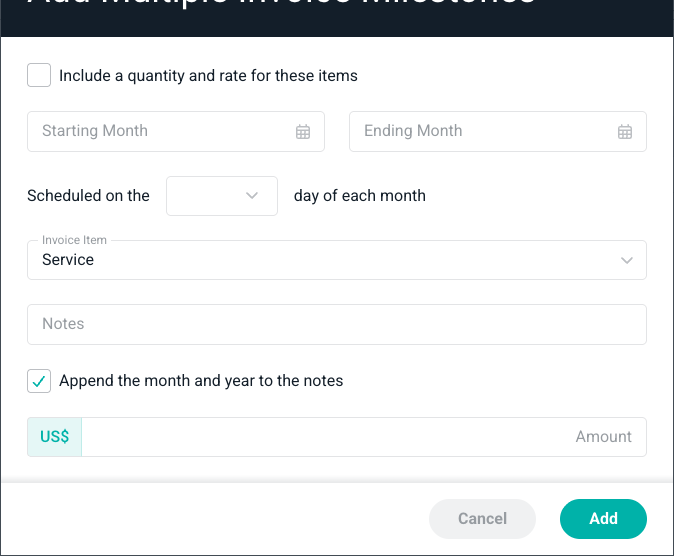Focus the Ending Month field

pyautogui.click(x=498, y=132)
